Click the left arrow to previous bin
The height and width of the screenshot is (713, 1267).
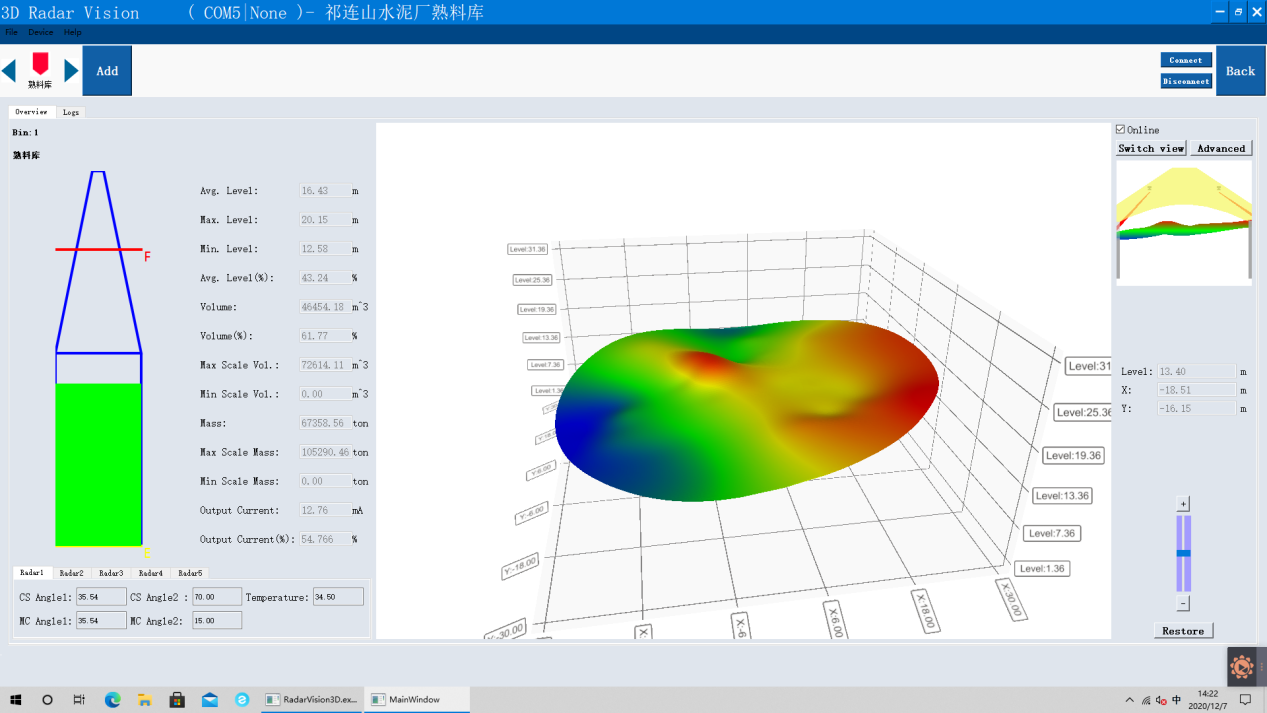point(9,71)
